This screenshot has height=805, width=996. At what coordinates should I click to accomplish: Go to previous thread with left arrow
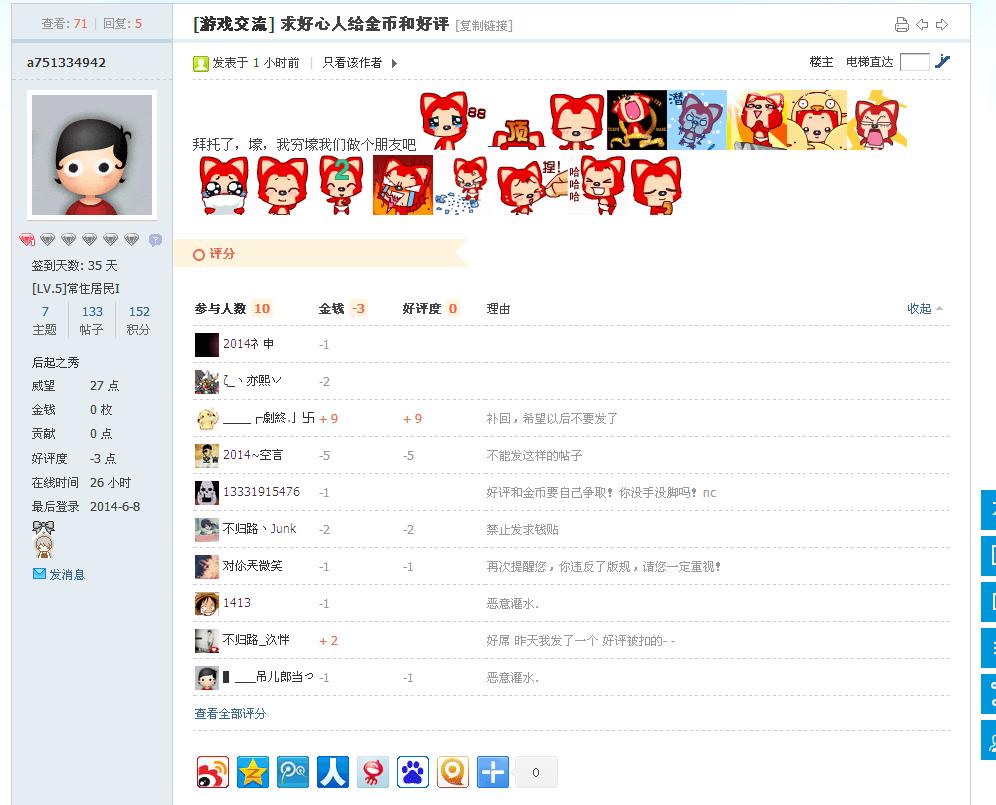(x=922, y=25)
